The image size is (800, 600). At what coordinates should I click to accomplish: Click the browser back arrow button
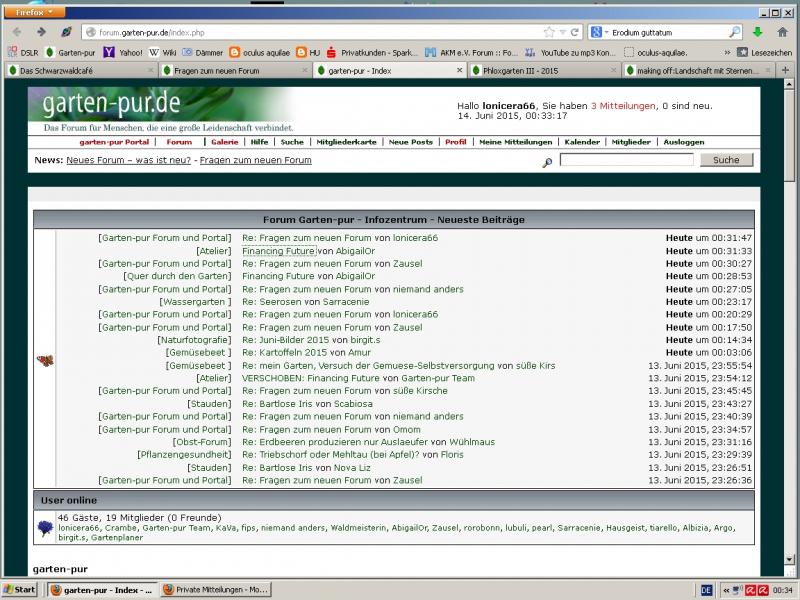point(16,32)
